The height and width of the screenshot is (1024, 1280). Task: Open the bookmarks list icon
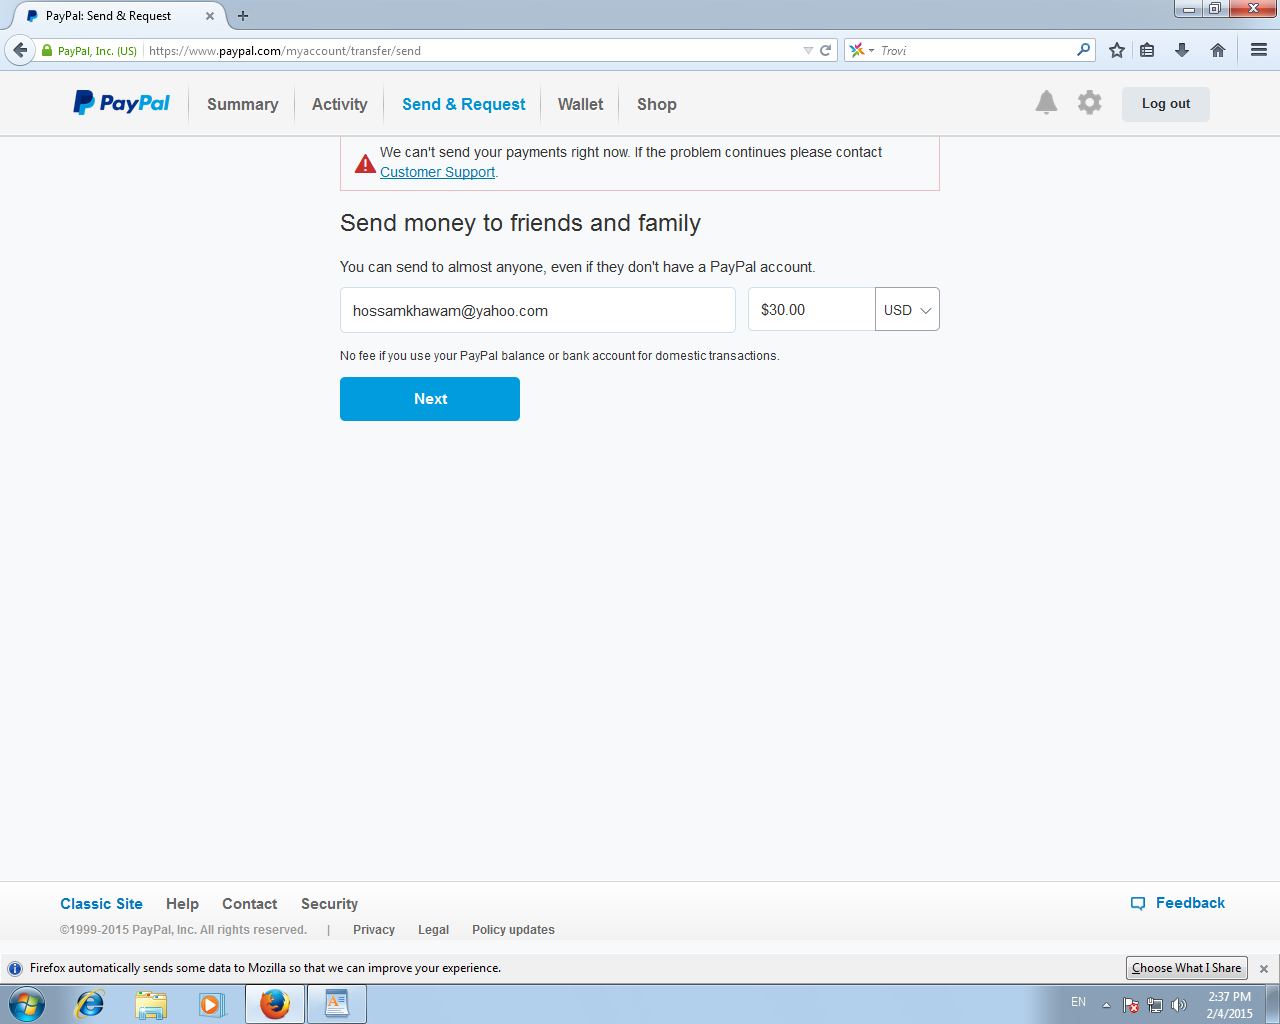point(1147,50)
